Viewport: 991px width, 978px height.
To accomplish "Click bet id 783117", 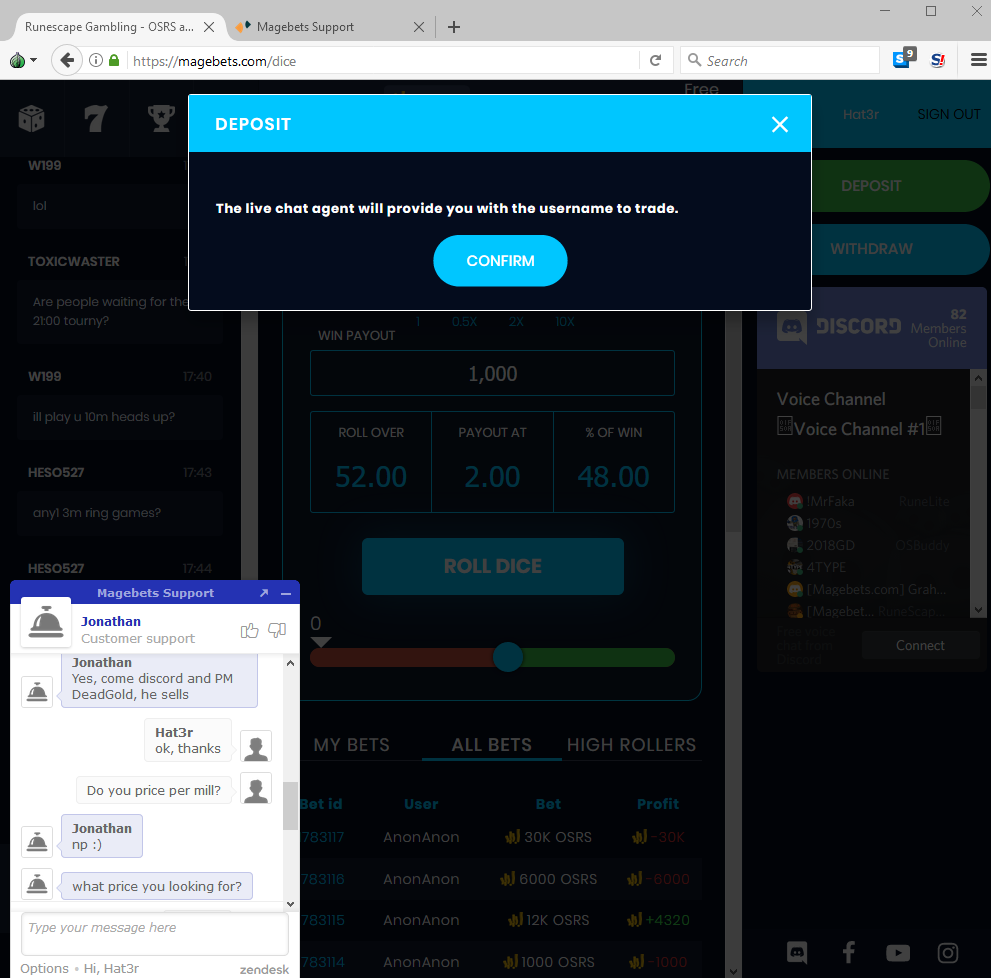I will tap(323, 837).
